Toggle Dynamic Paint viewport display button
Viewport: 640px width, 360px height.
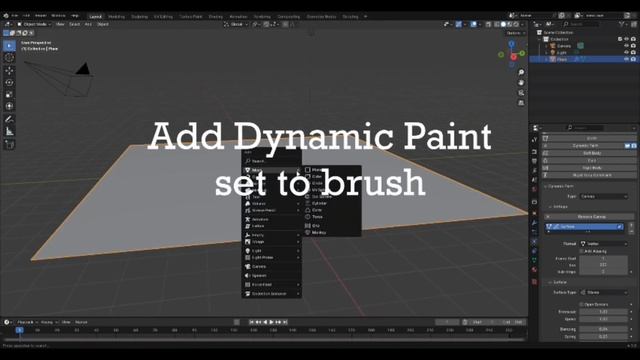(627, 146)
